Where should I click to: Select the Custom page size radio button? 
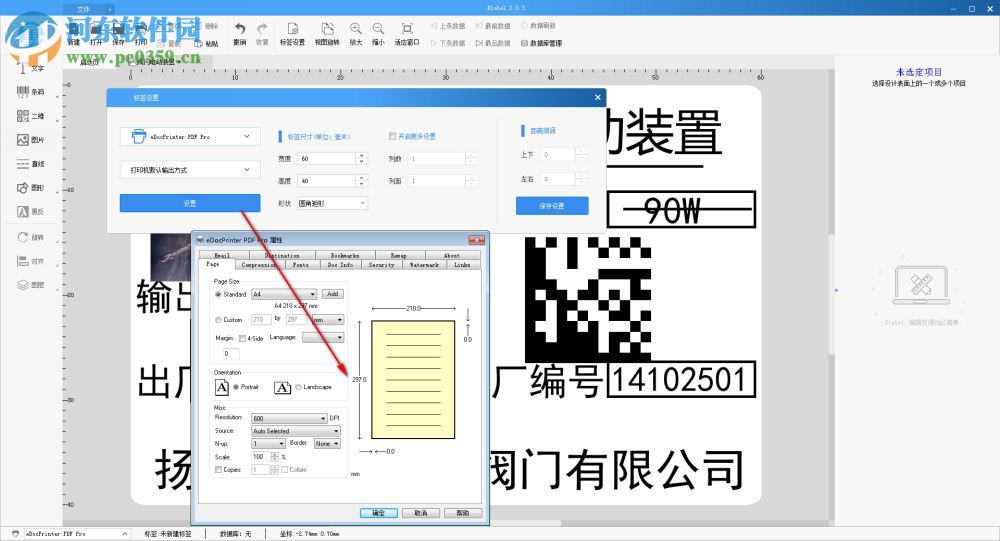tap(218, 320)
